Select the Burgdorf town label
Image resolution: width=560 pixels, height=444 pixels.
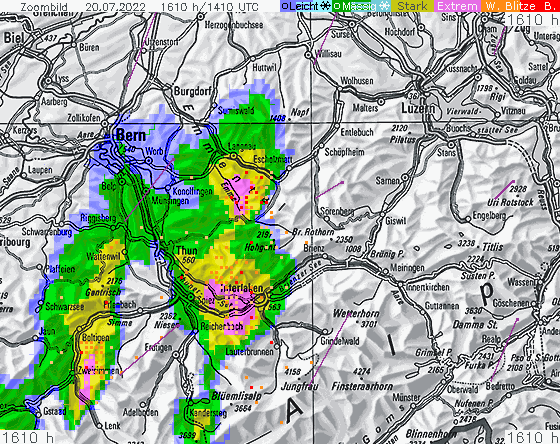[x=192, y=91]
